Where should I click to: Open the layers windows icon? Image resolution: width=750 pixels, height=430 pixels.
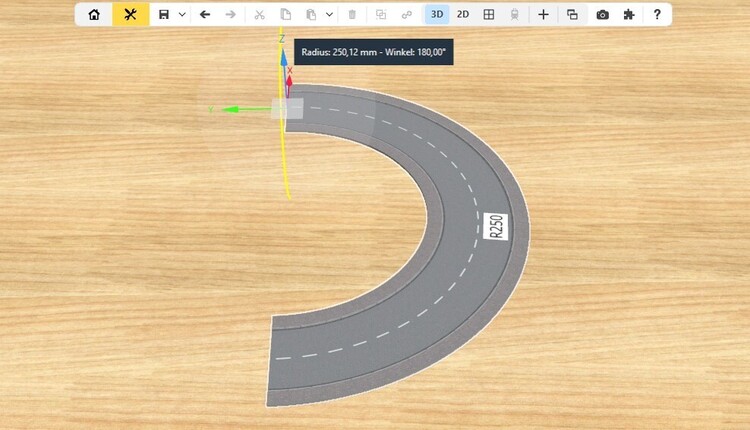pos(572,15)
